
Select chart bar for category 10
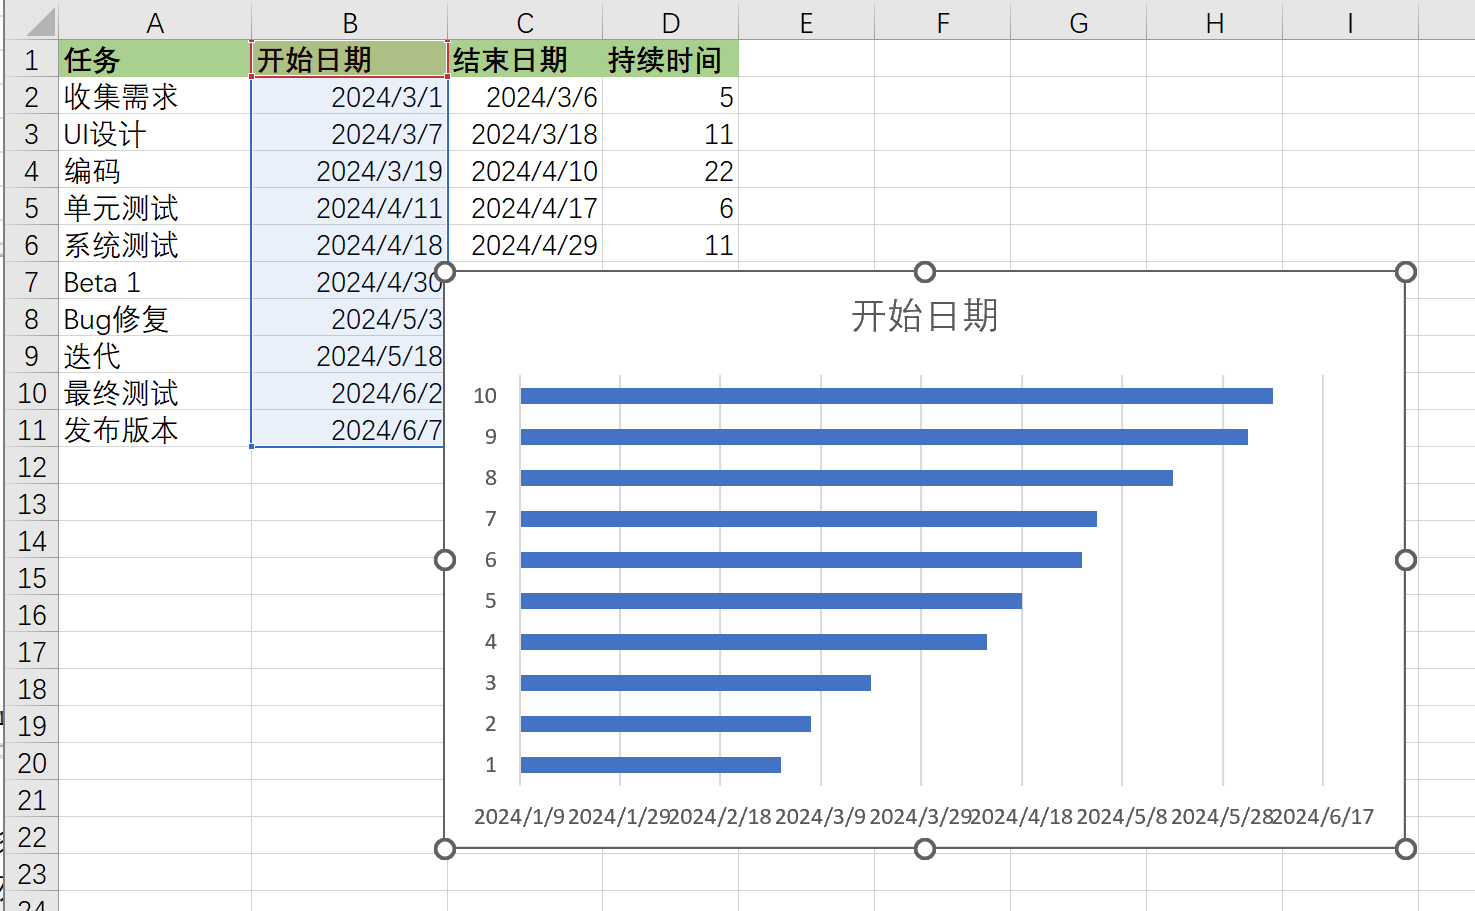click(x=896, y=396)
